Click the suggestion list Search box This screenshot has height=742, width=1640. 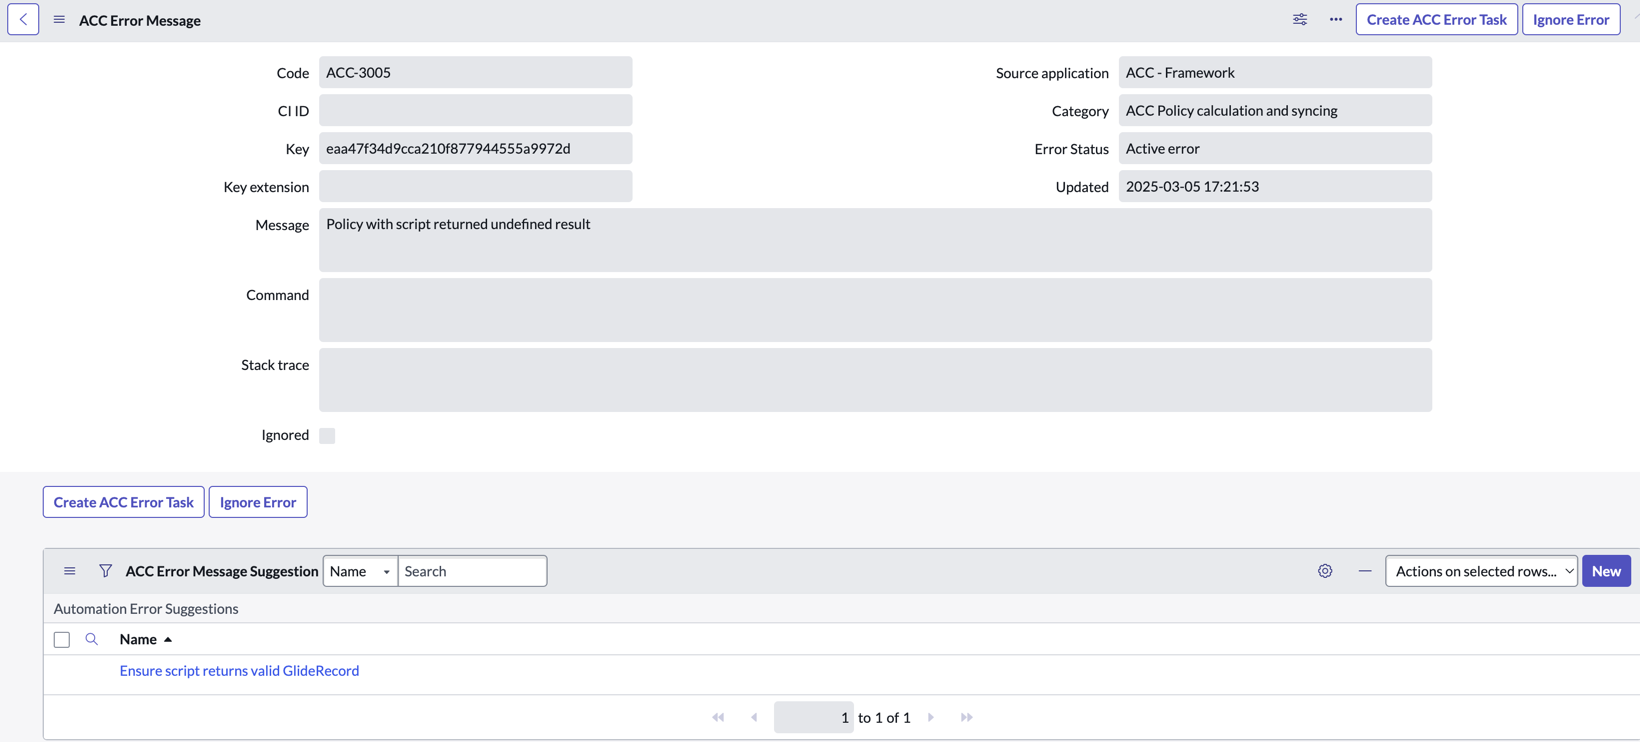pos(472,571)
